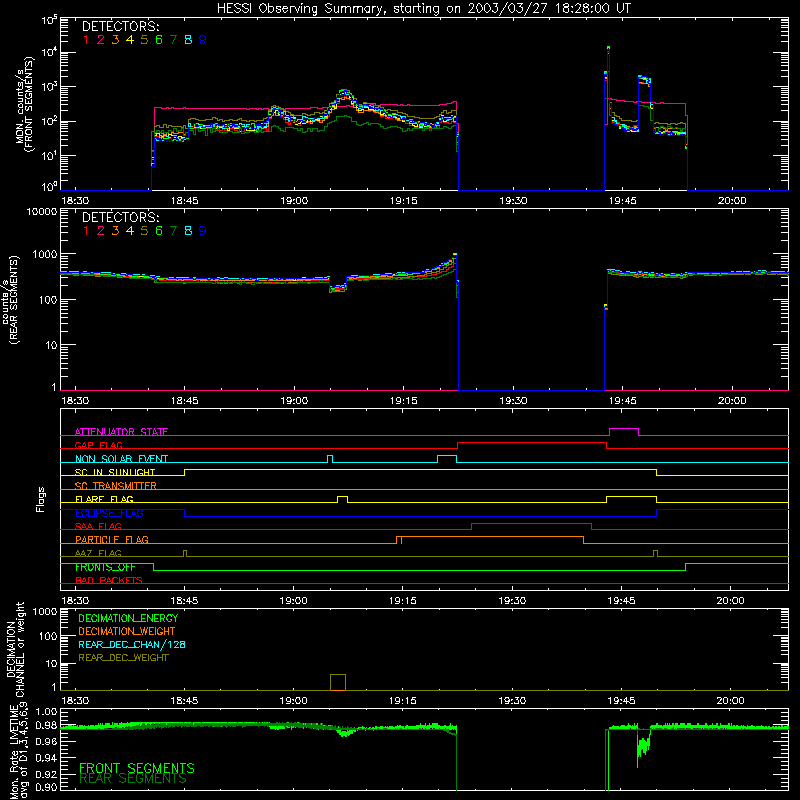Click the 0.90 livetime axis tick
The image size is (800, 800).
coord(47,787)
